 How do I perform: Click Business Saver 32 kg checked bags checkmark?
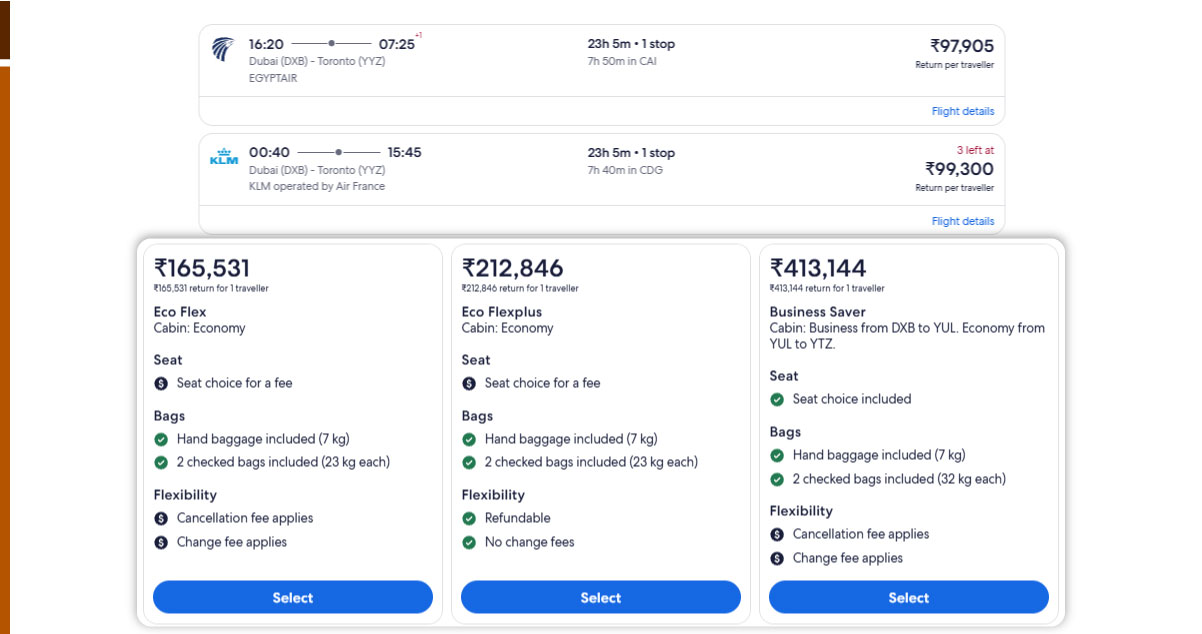click(777, 479)
